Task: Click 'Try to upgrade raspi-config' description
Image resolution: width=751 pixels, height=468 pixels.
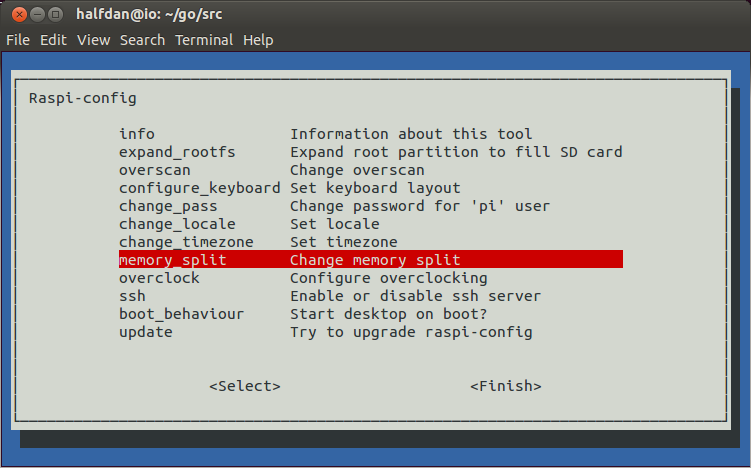Action: click(411, 332)
